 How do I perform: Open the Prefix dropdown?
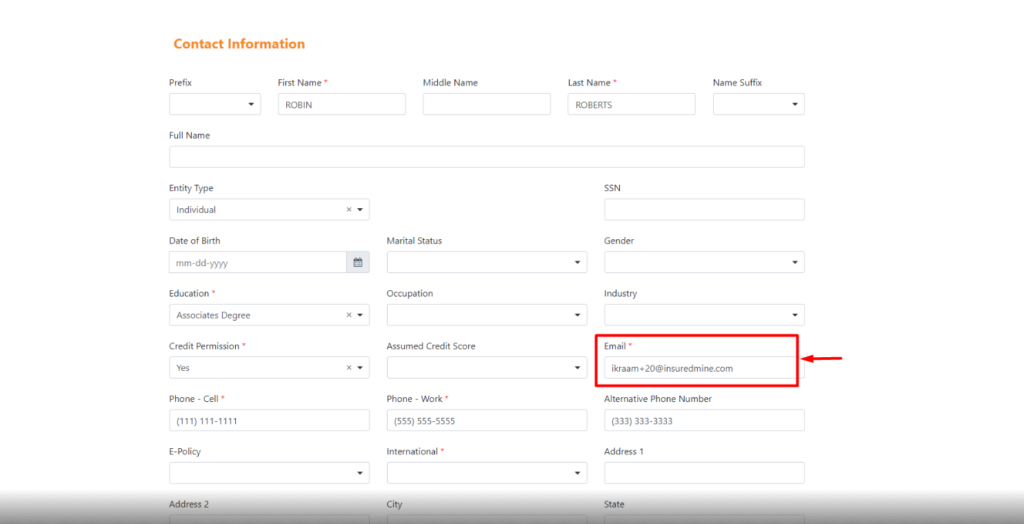click(215, 104)
